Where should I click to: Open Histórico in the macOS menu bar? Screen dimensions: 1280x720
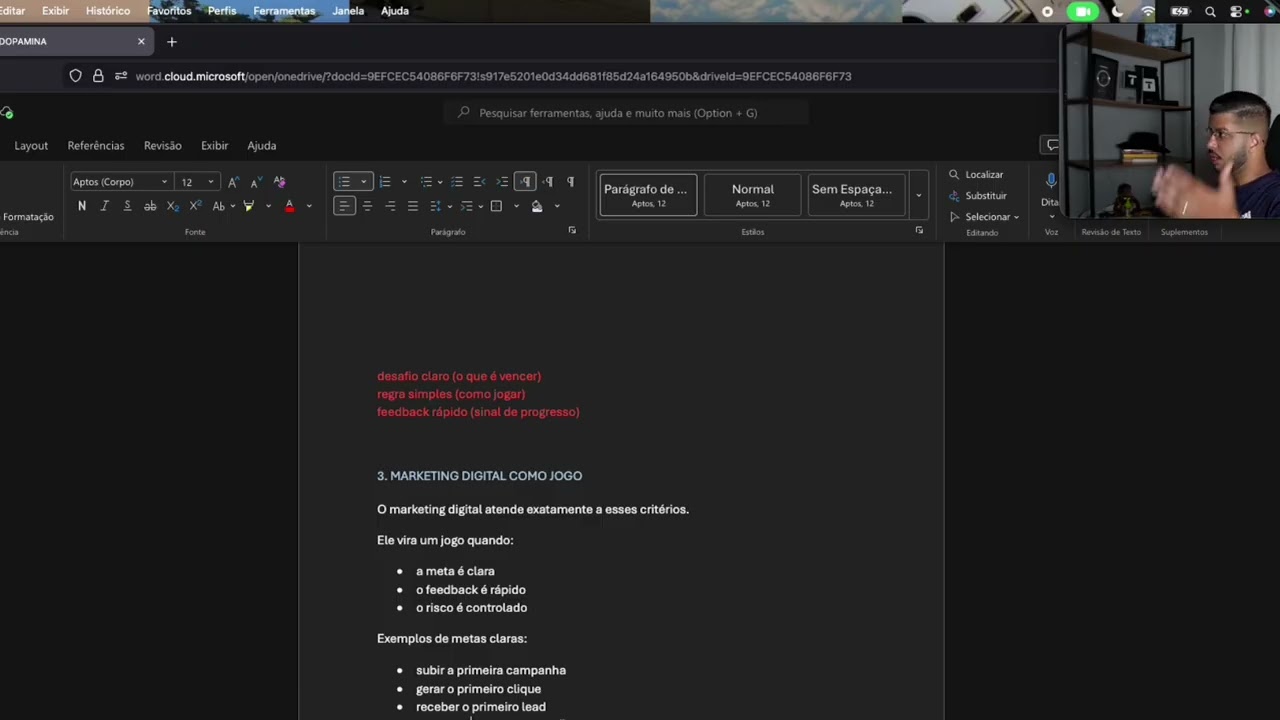[108, 11]
